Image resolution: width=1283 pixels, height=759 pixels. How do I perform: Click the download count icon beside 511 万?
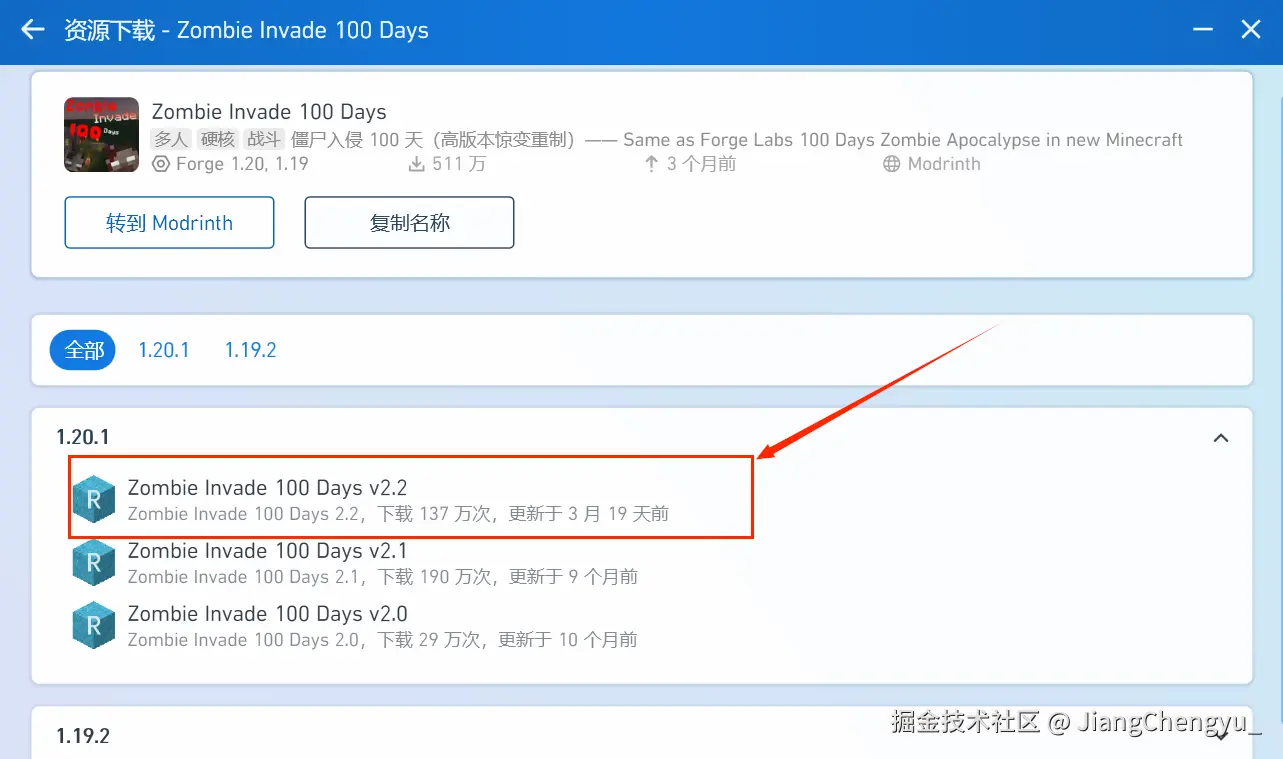click(417, 164)
